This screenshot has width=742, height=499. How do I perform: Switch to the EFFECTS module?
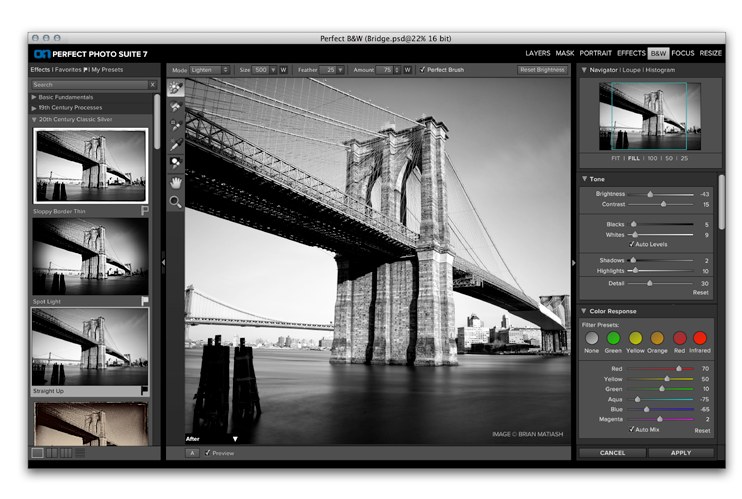tap(631, 53)
